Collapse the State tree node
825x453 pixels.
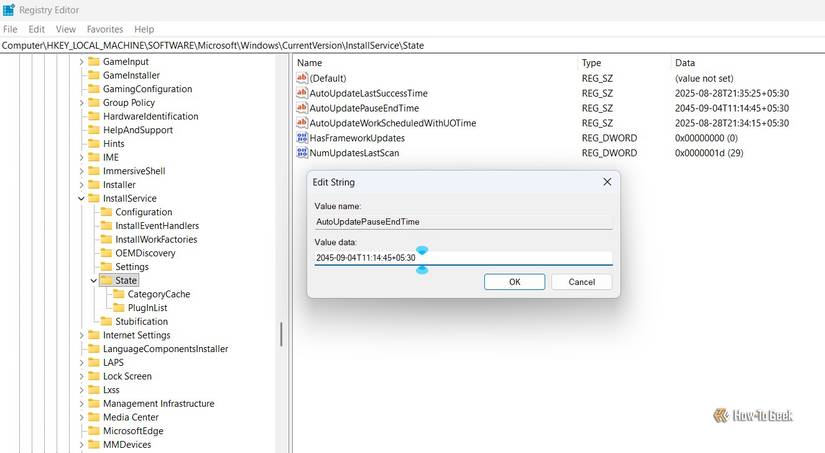pyautogui.click(x=94, y=281)
